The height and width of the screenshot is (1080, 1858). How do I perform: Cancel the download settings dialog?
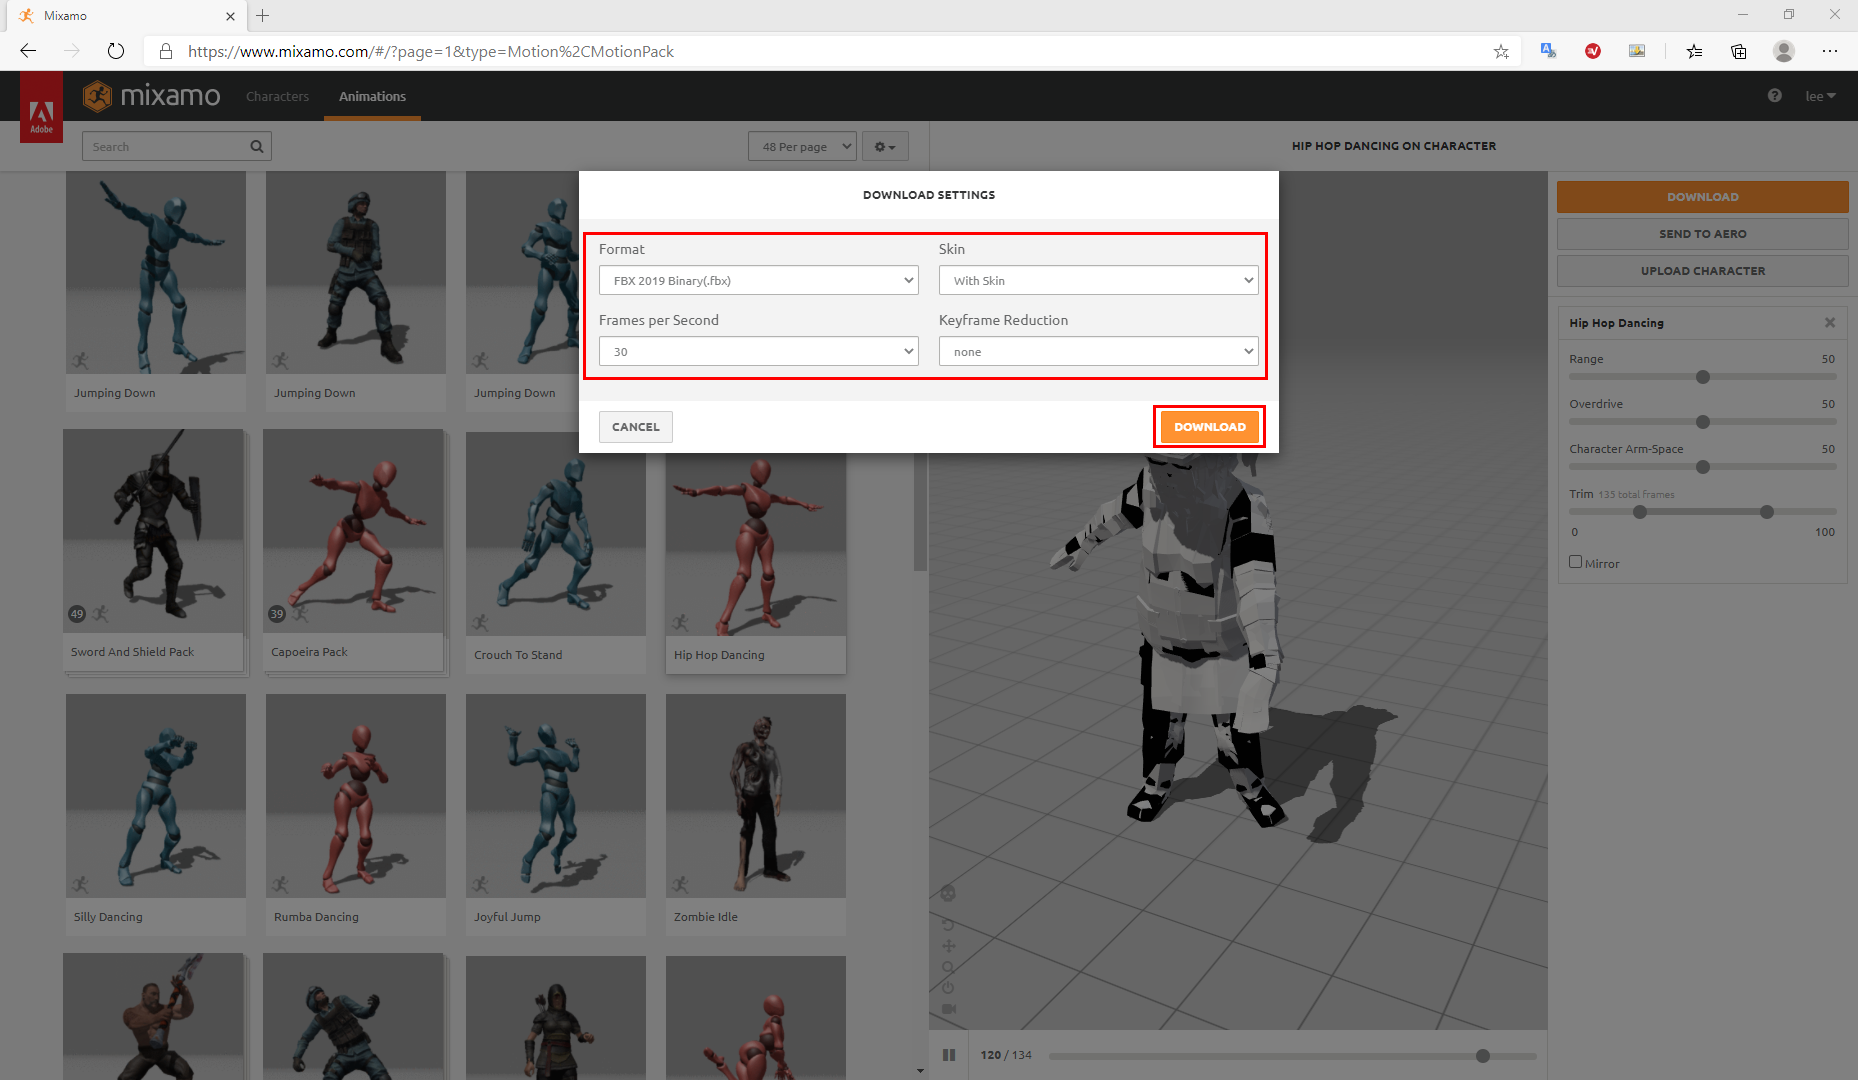point(636,427)
